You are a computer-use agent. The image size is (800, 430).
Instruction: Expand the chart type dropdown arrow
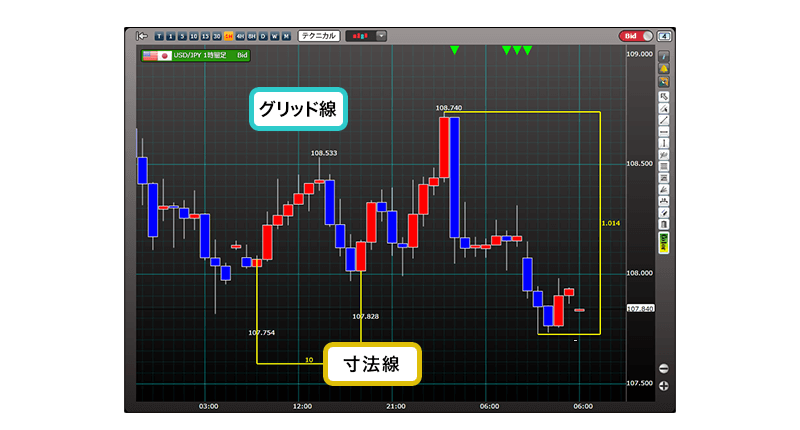click(x=381, y=36)
